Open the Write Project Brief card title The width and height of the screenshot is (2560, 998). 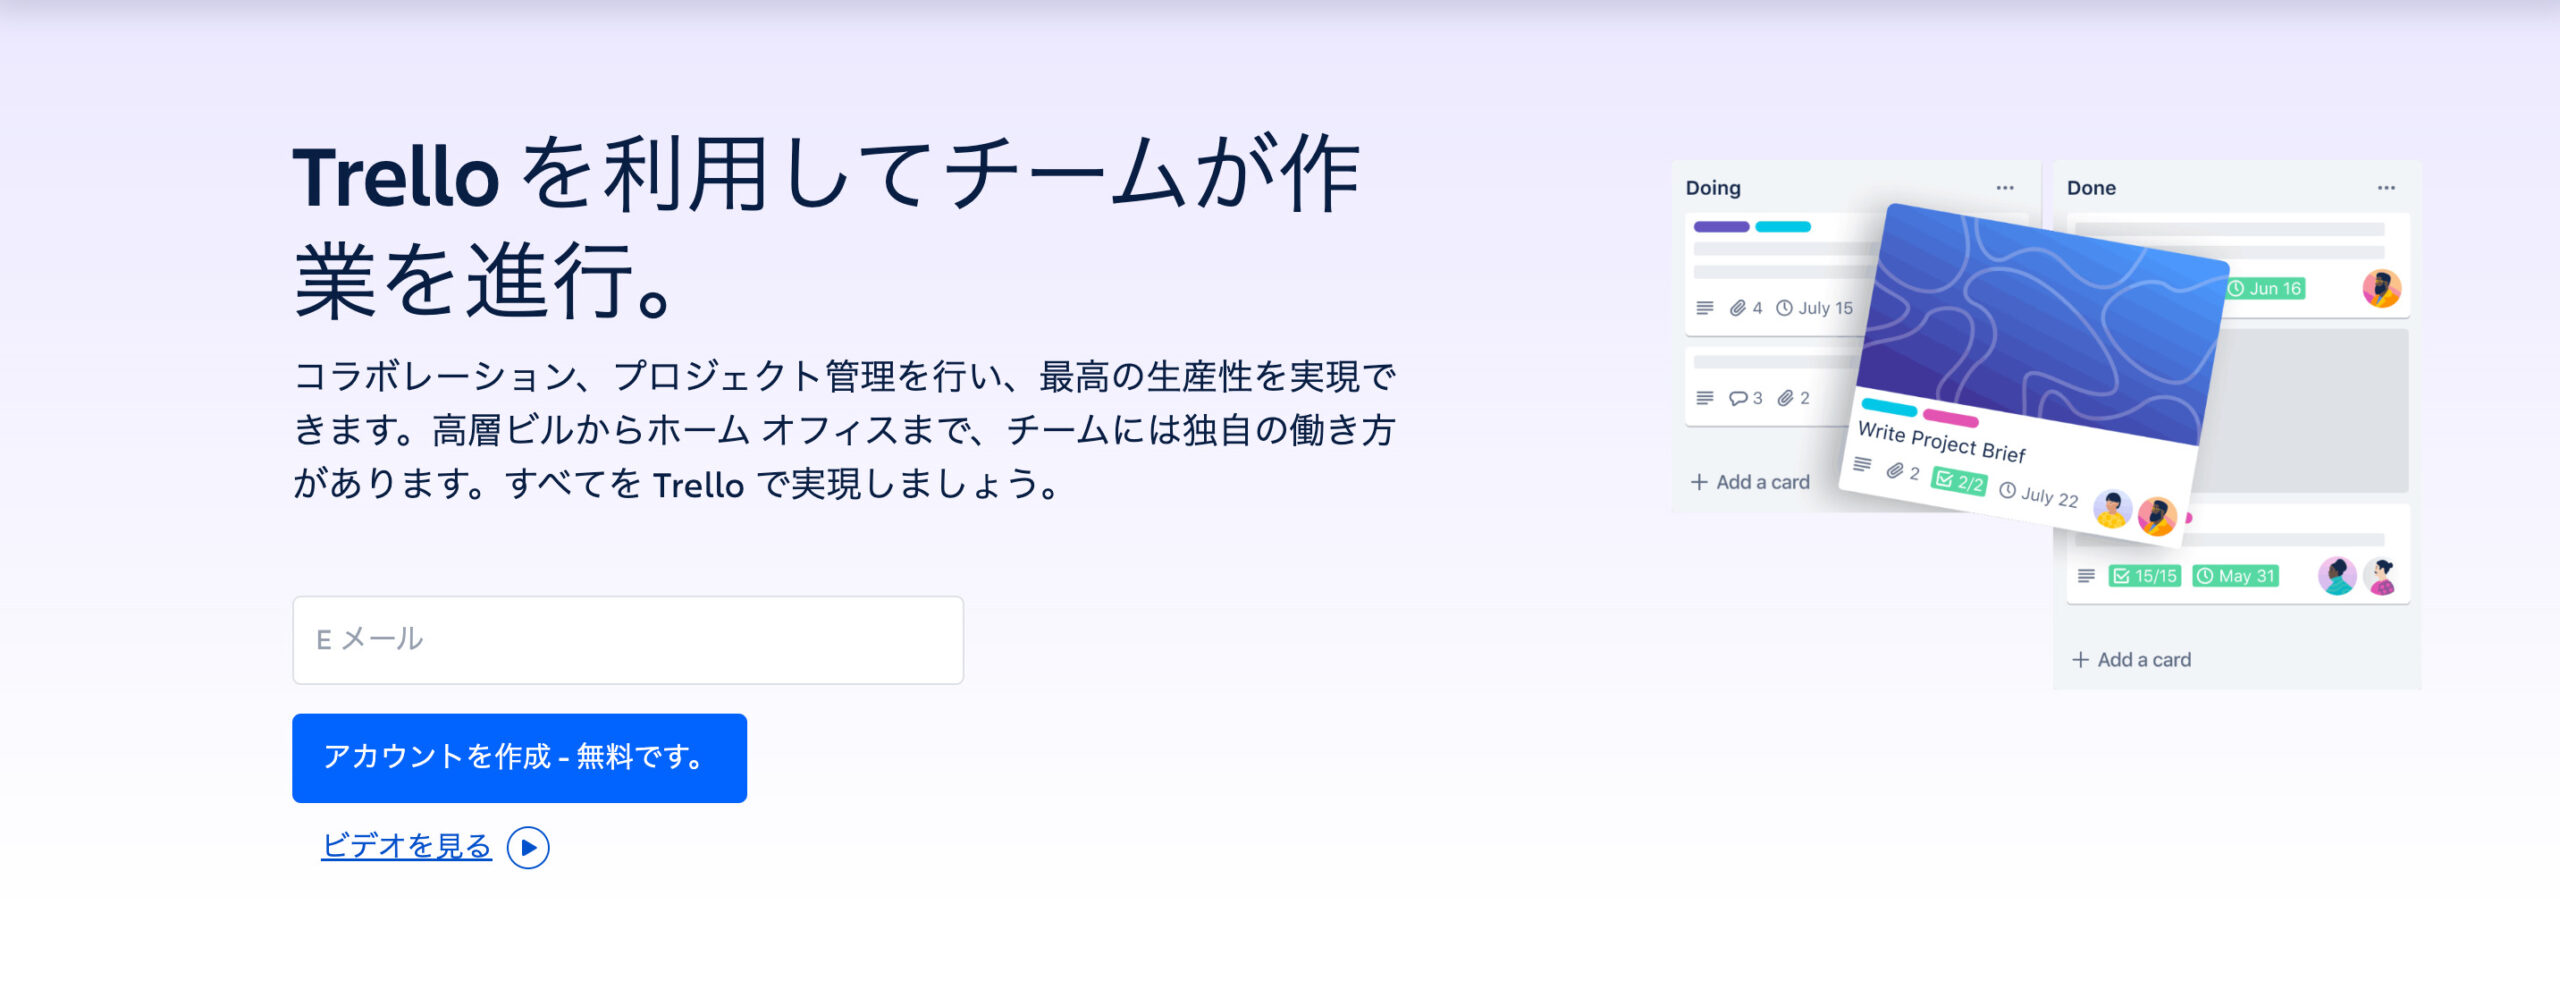tap(1941, 442)
